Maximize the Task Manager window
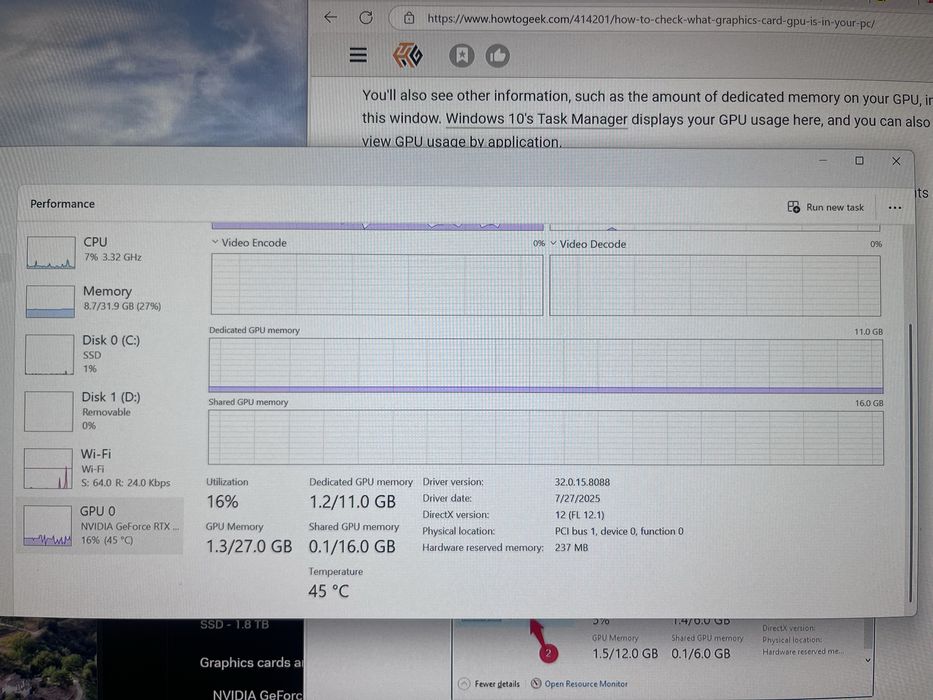The height and width of the screenshot is (700, 933). click(859, 161)
